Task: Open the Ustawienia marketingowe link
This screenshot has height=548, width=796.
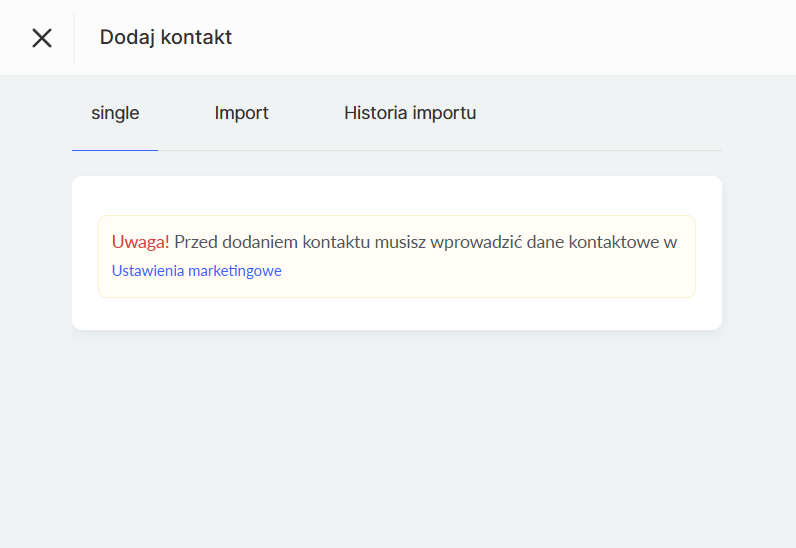Action: (x=197, y=271)
